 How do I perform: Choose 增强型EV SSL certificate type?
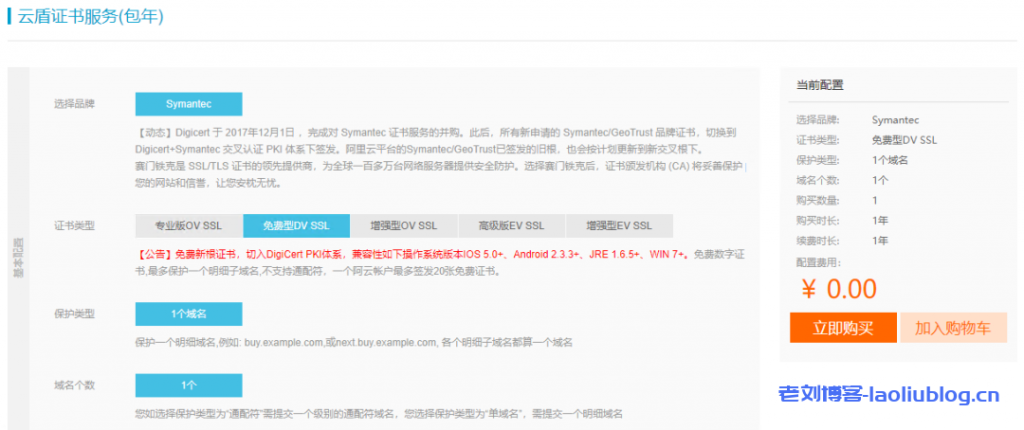coord(619,226)
